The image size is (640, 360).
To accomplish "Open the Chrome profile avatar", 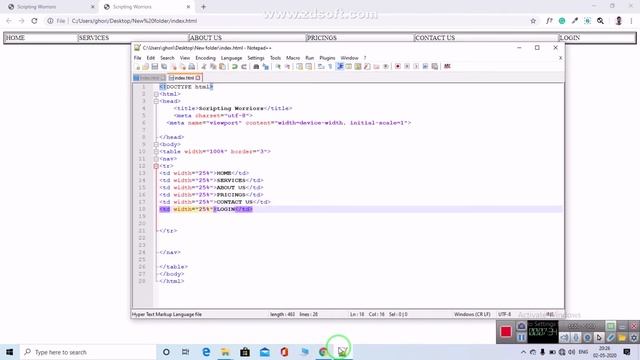I will click(619, 21).
